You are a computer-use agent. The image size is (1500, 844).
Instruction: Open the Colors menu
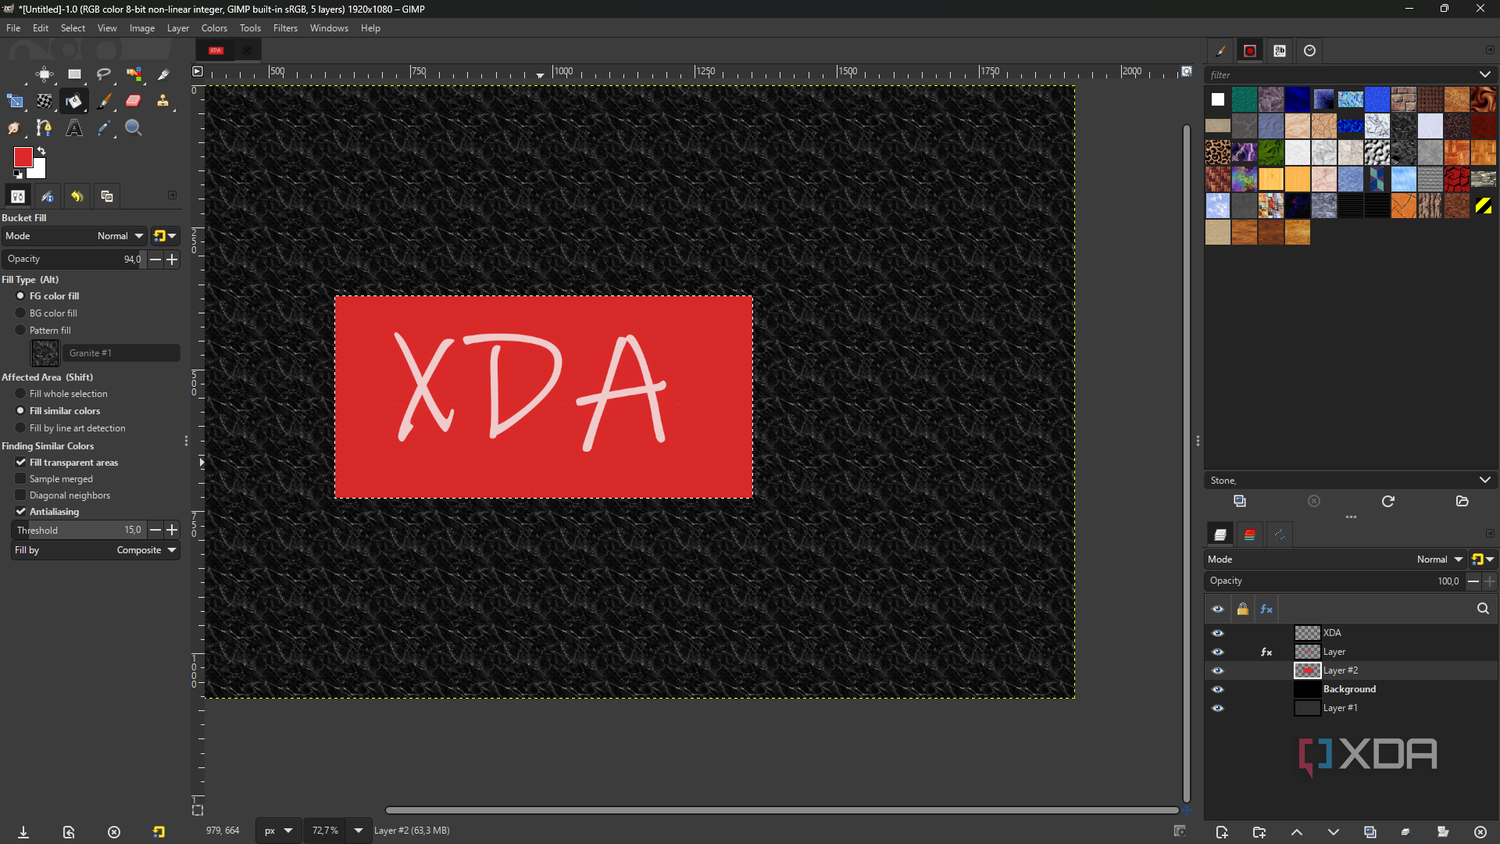point(214,28)
